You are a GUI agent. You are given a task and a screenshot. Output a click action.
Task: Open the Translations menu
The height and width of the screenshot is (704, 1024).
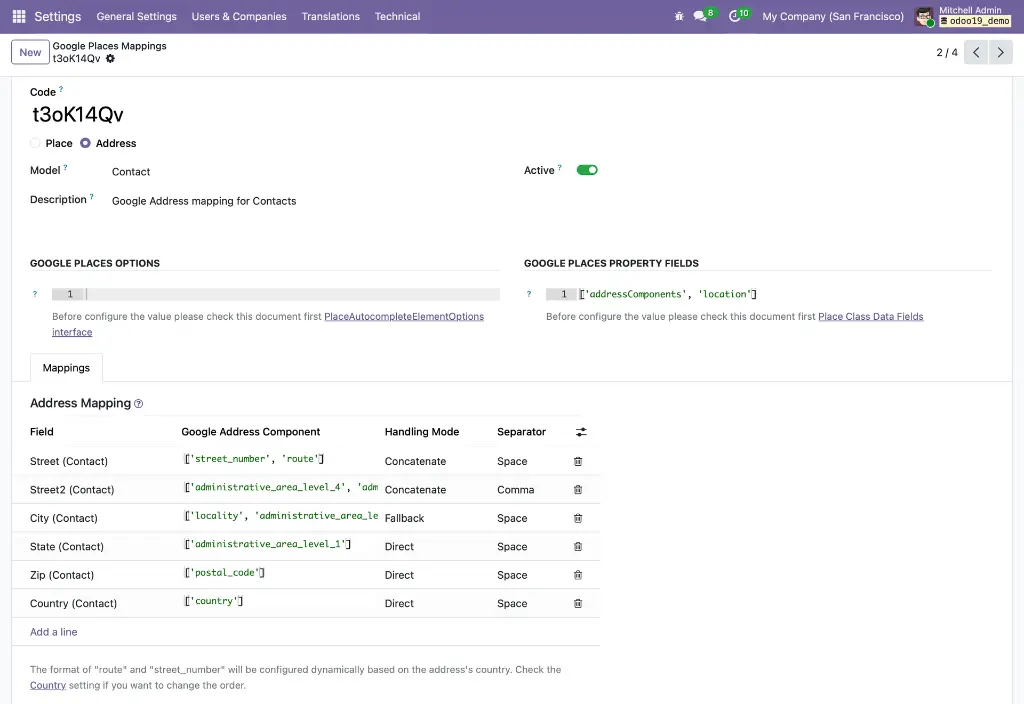pyautogui.click(x=330, y=16)
